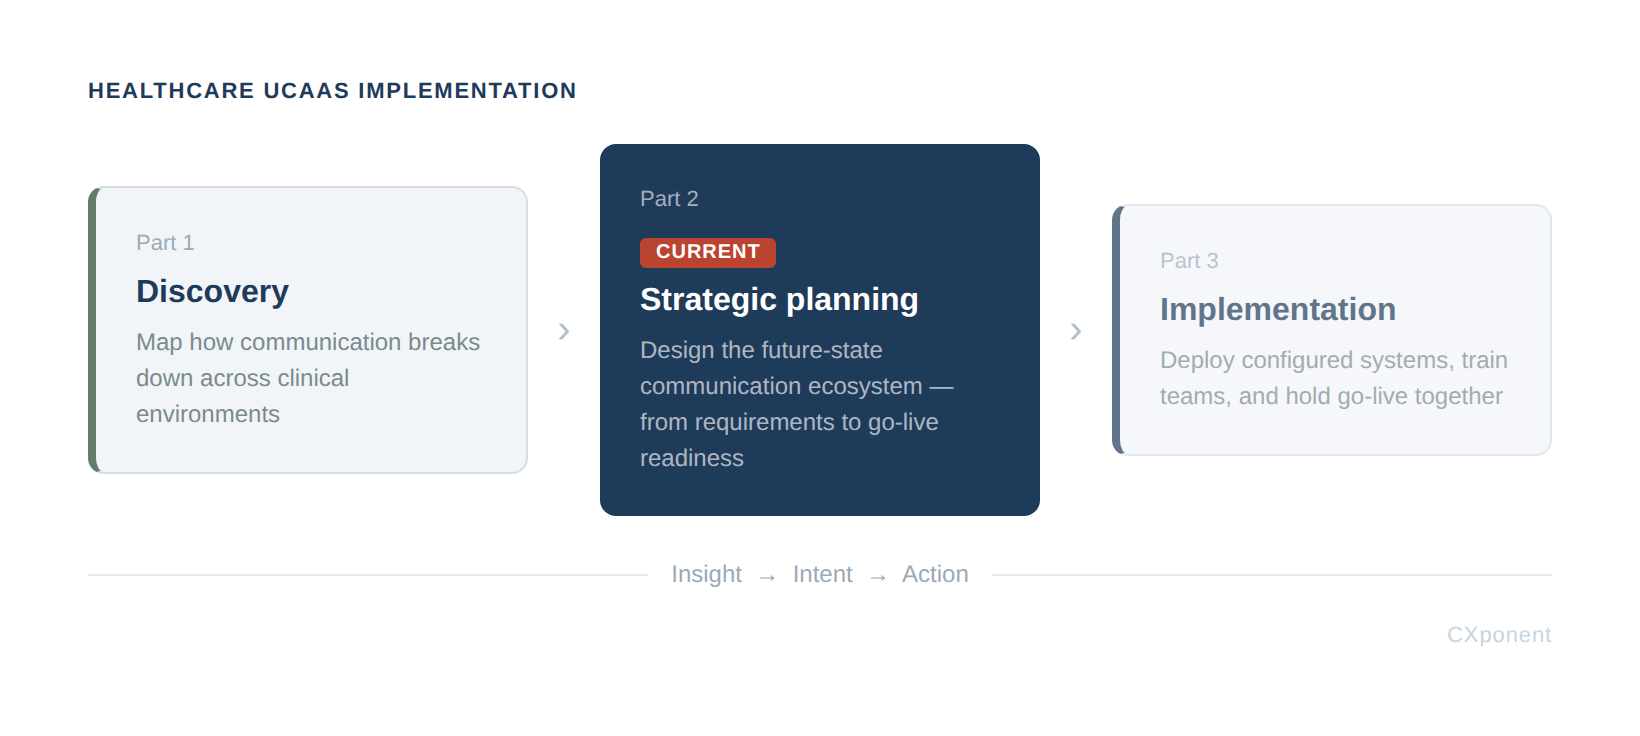1640x736 pixels.
Task: Click the Insight step label
Action: pos(706,574)
